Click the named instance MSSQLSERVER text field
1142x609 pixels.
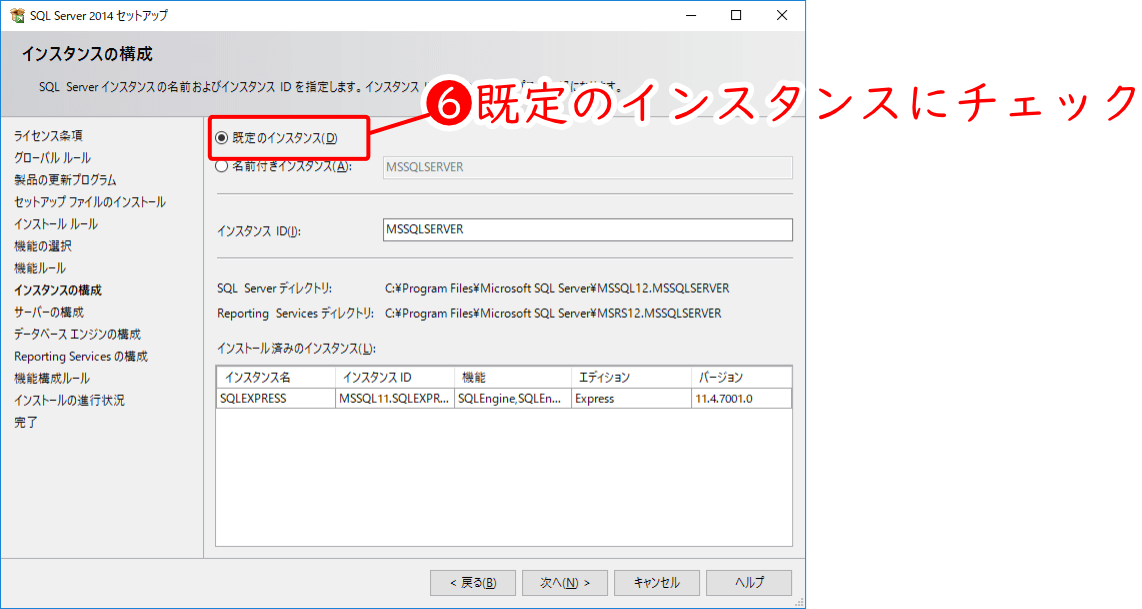587,168
